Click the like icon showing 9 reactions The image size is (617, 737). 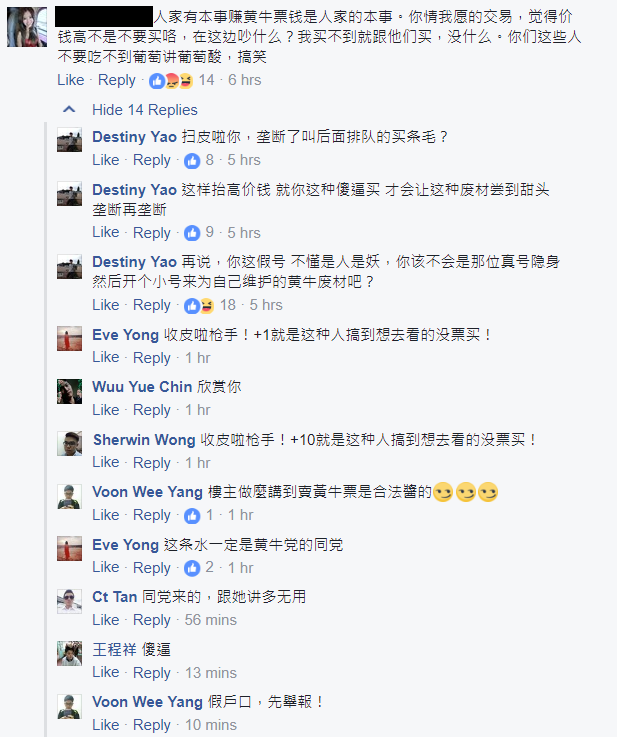[192, 233]
